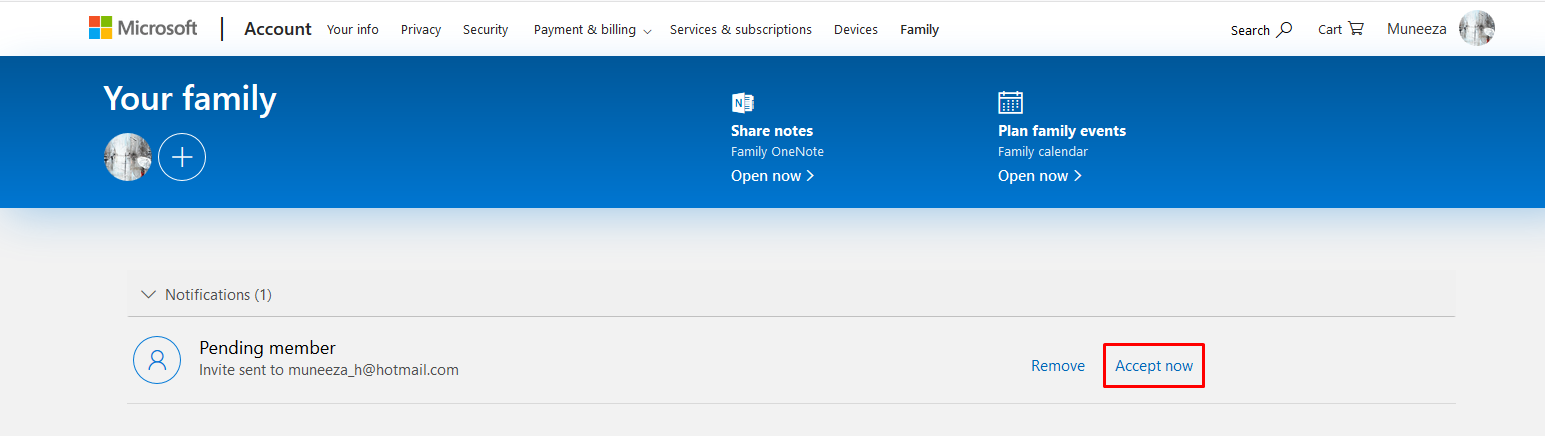Open the Privacy menu item
The image size is (1545, 436).
(x=421, y=30)
